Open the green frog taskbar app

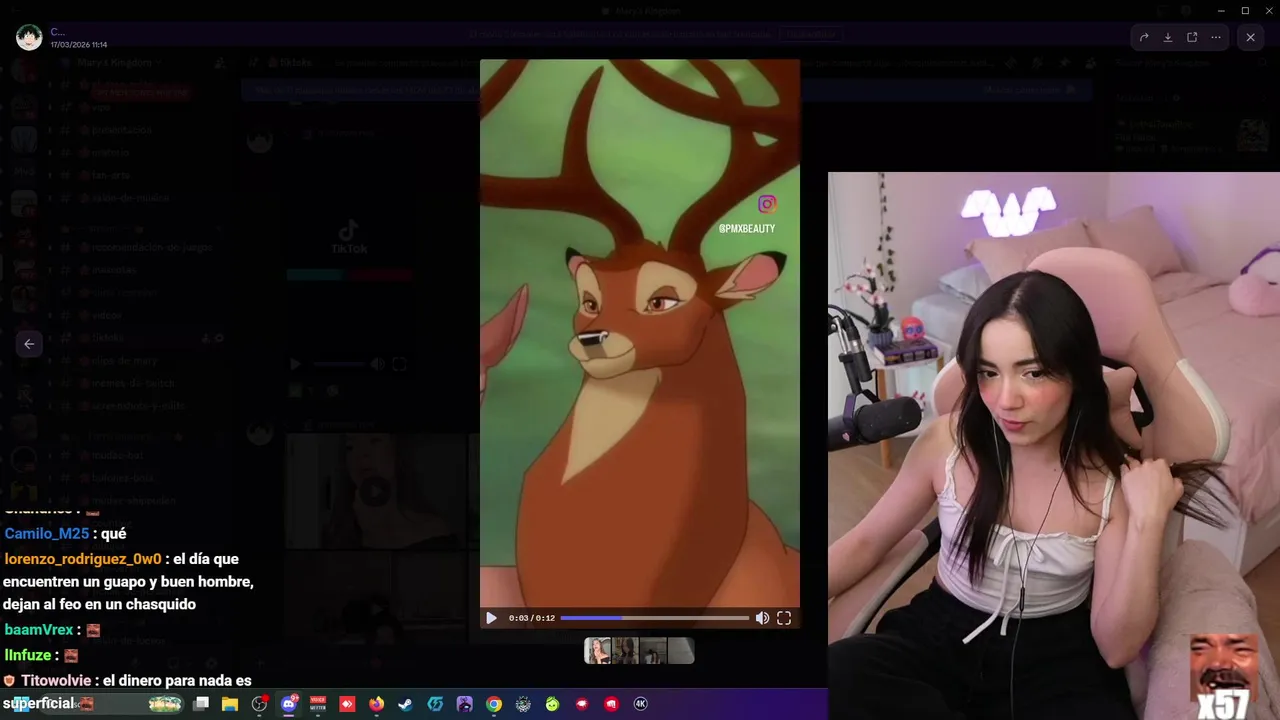click(552, 704)
